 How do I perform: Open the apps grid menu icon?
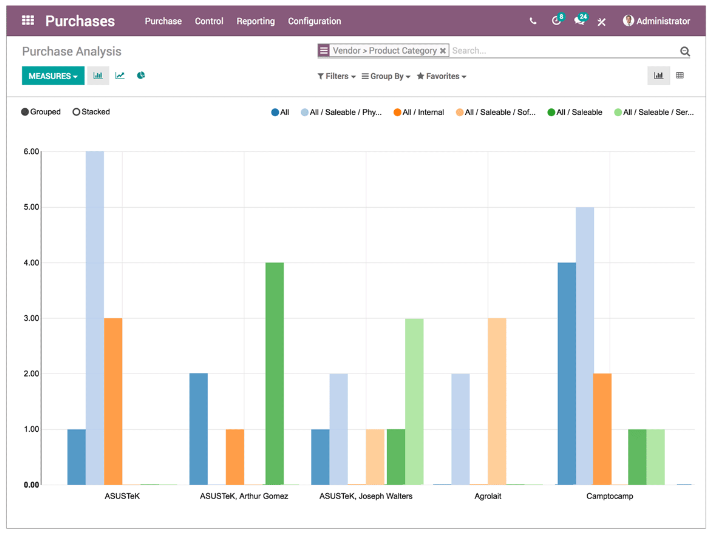click(x=27, y=21)
